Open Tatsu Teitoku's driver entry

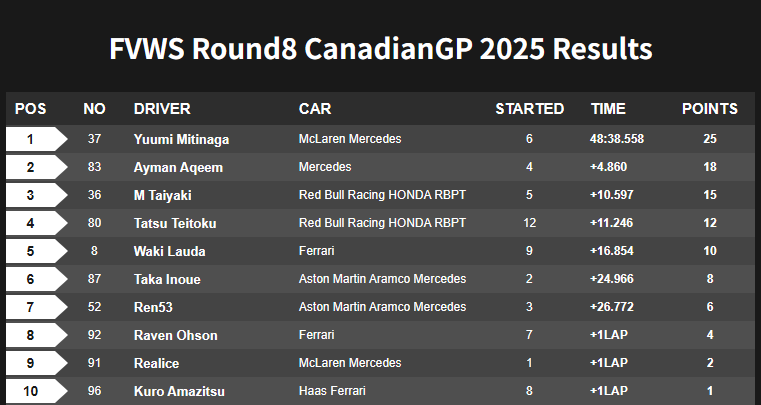click(x=175, y=223)
